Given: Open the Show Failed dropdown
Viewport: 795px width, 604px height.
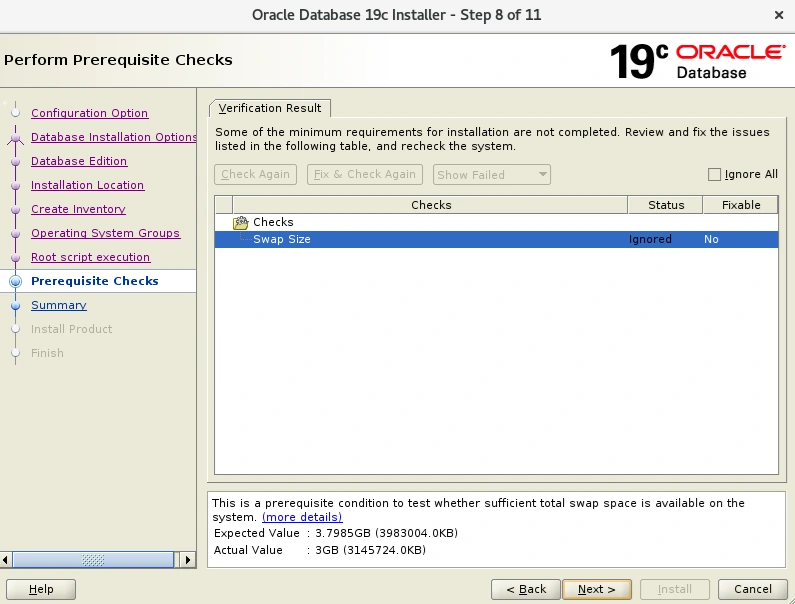Looking at the screenshot, I should click(491, 174).
